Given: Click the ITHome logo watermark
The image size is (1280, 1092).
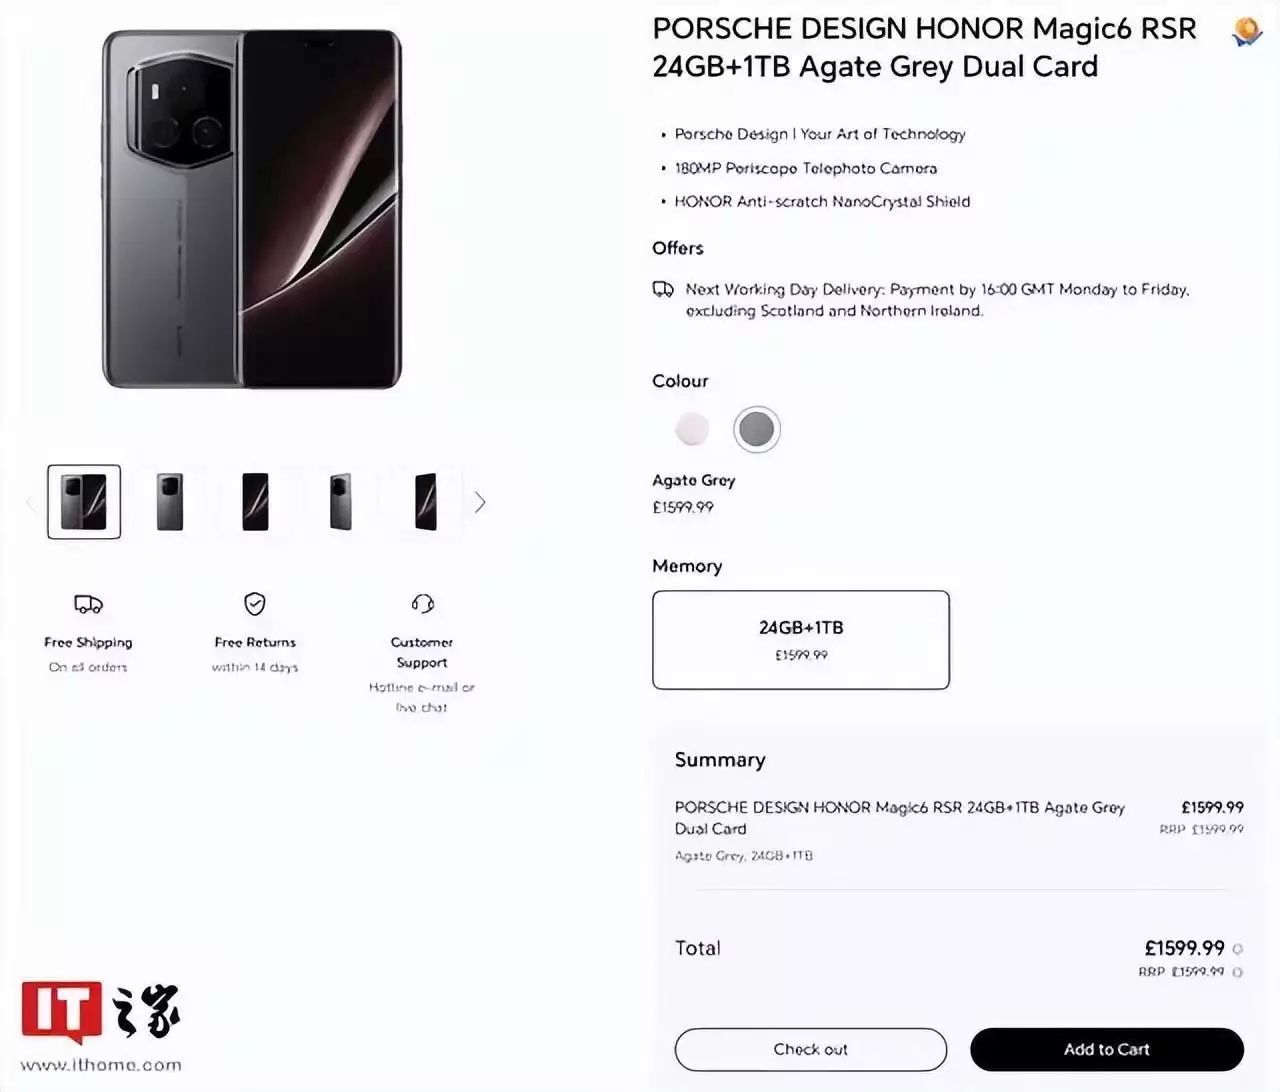Looking at the screenshot, I should pos(101,1026).
